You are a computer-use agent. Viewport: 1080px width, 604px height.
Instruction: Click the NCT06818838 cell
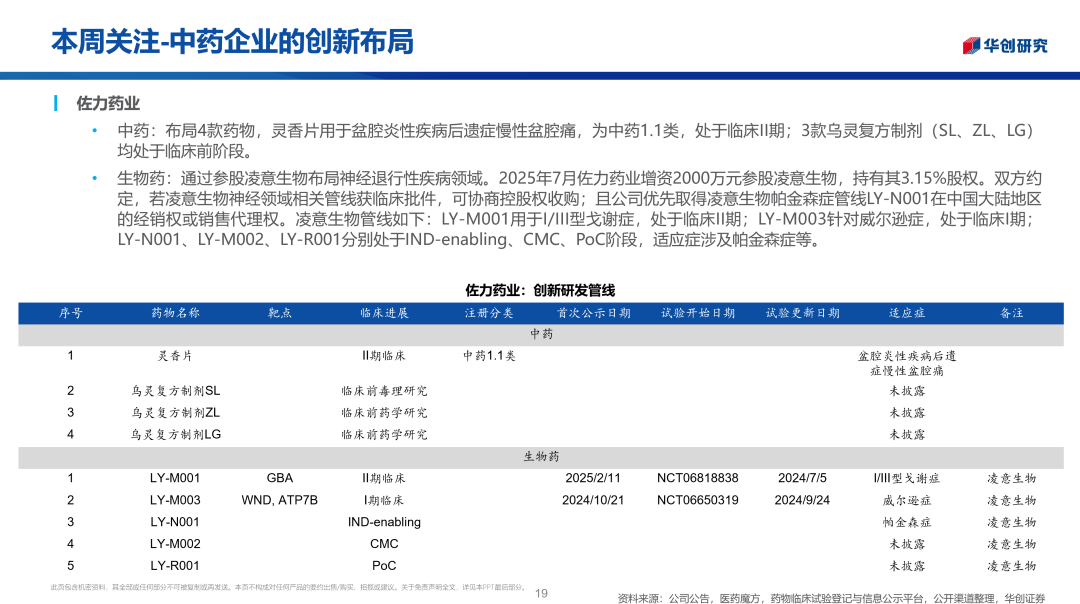click(698, 478)
